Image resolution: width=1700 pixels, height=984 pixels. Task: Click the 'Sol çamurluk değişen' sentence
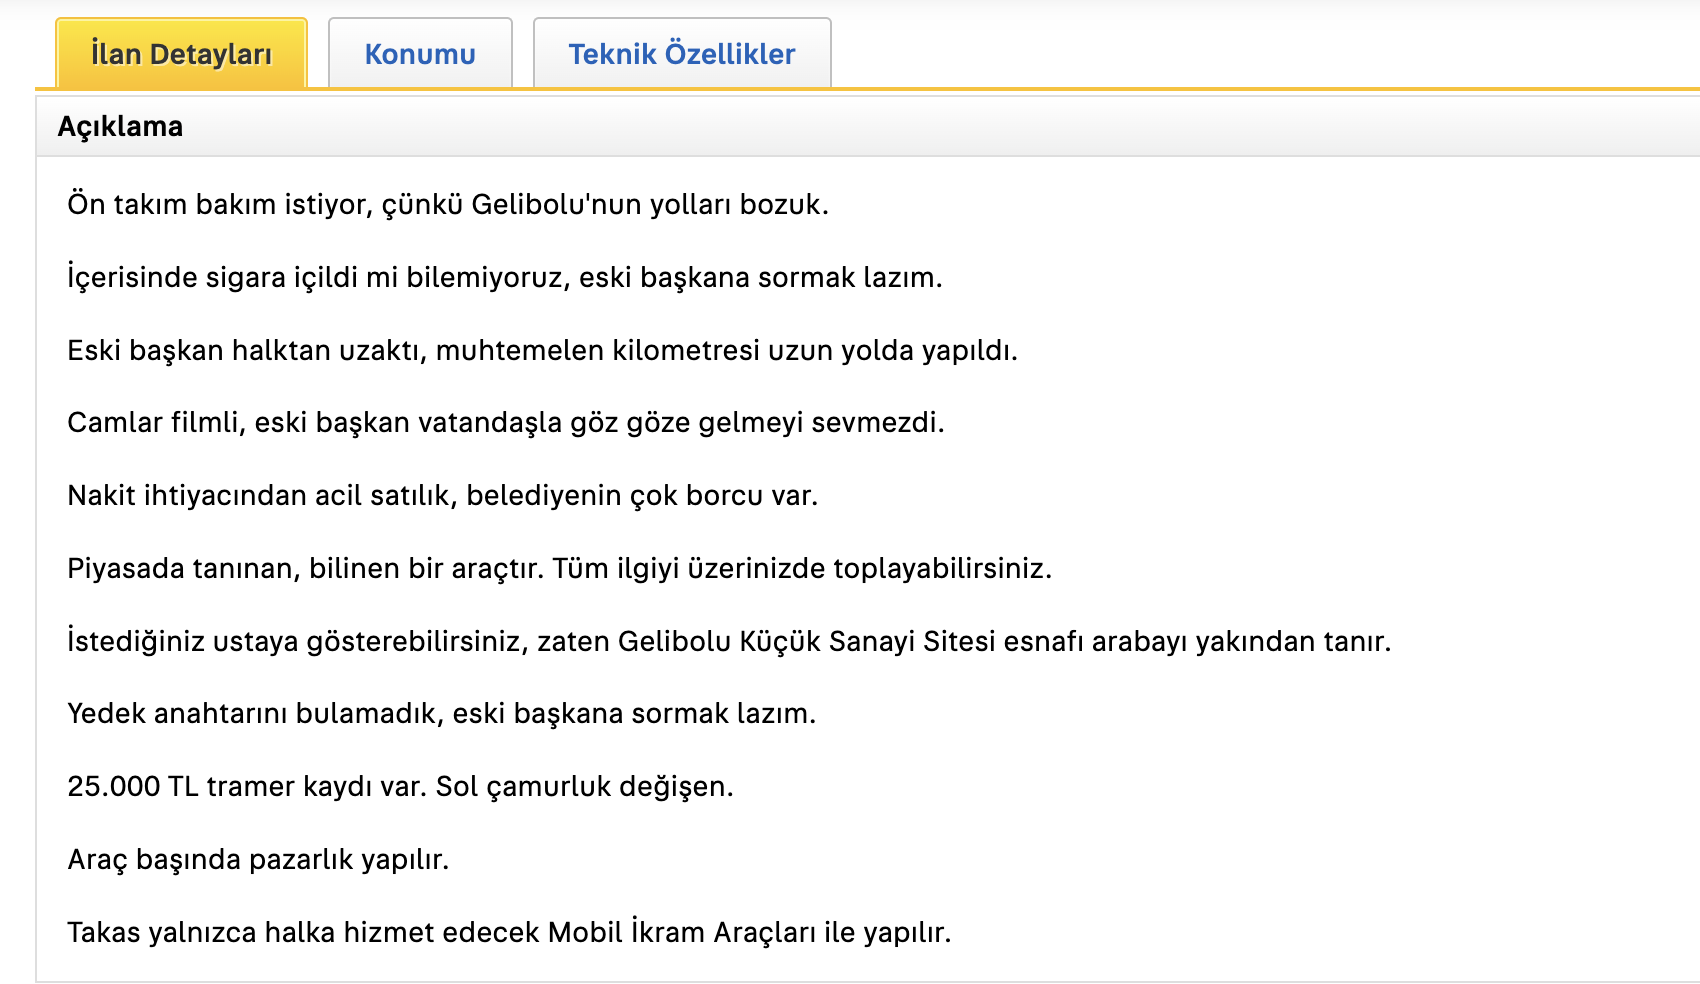point(584,786)
